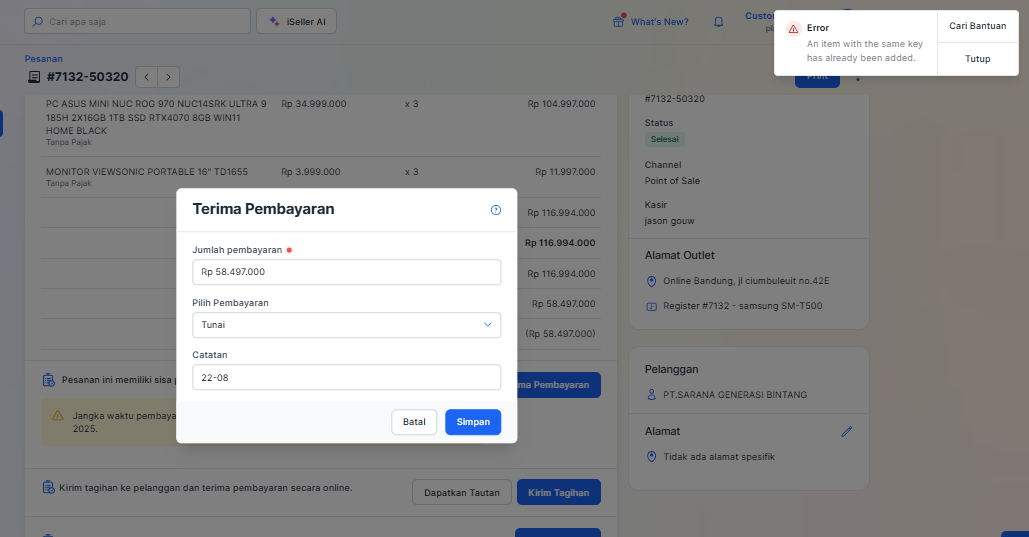Open the Pilih Pembayaran dropdown
The image size is (1029, 537).
(346, 325)
